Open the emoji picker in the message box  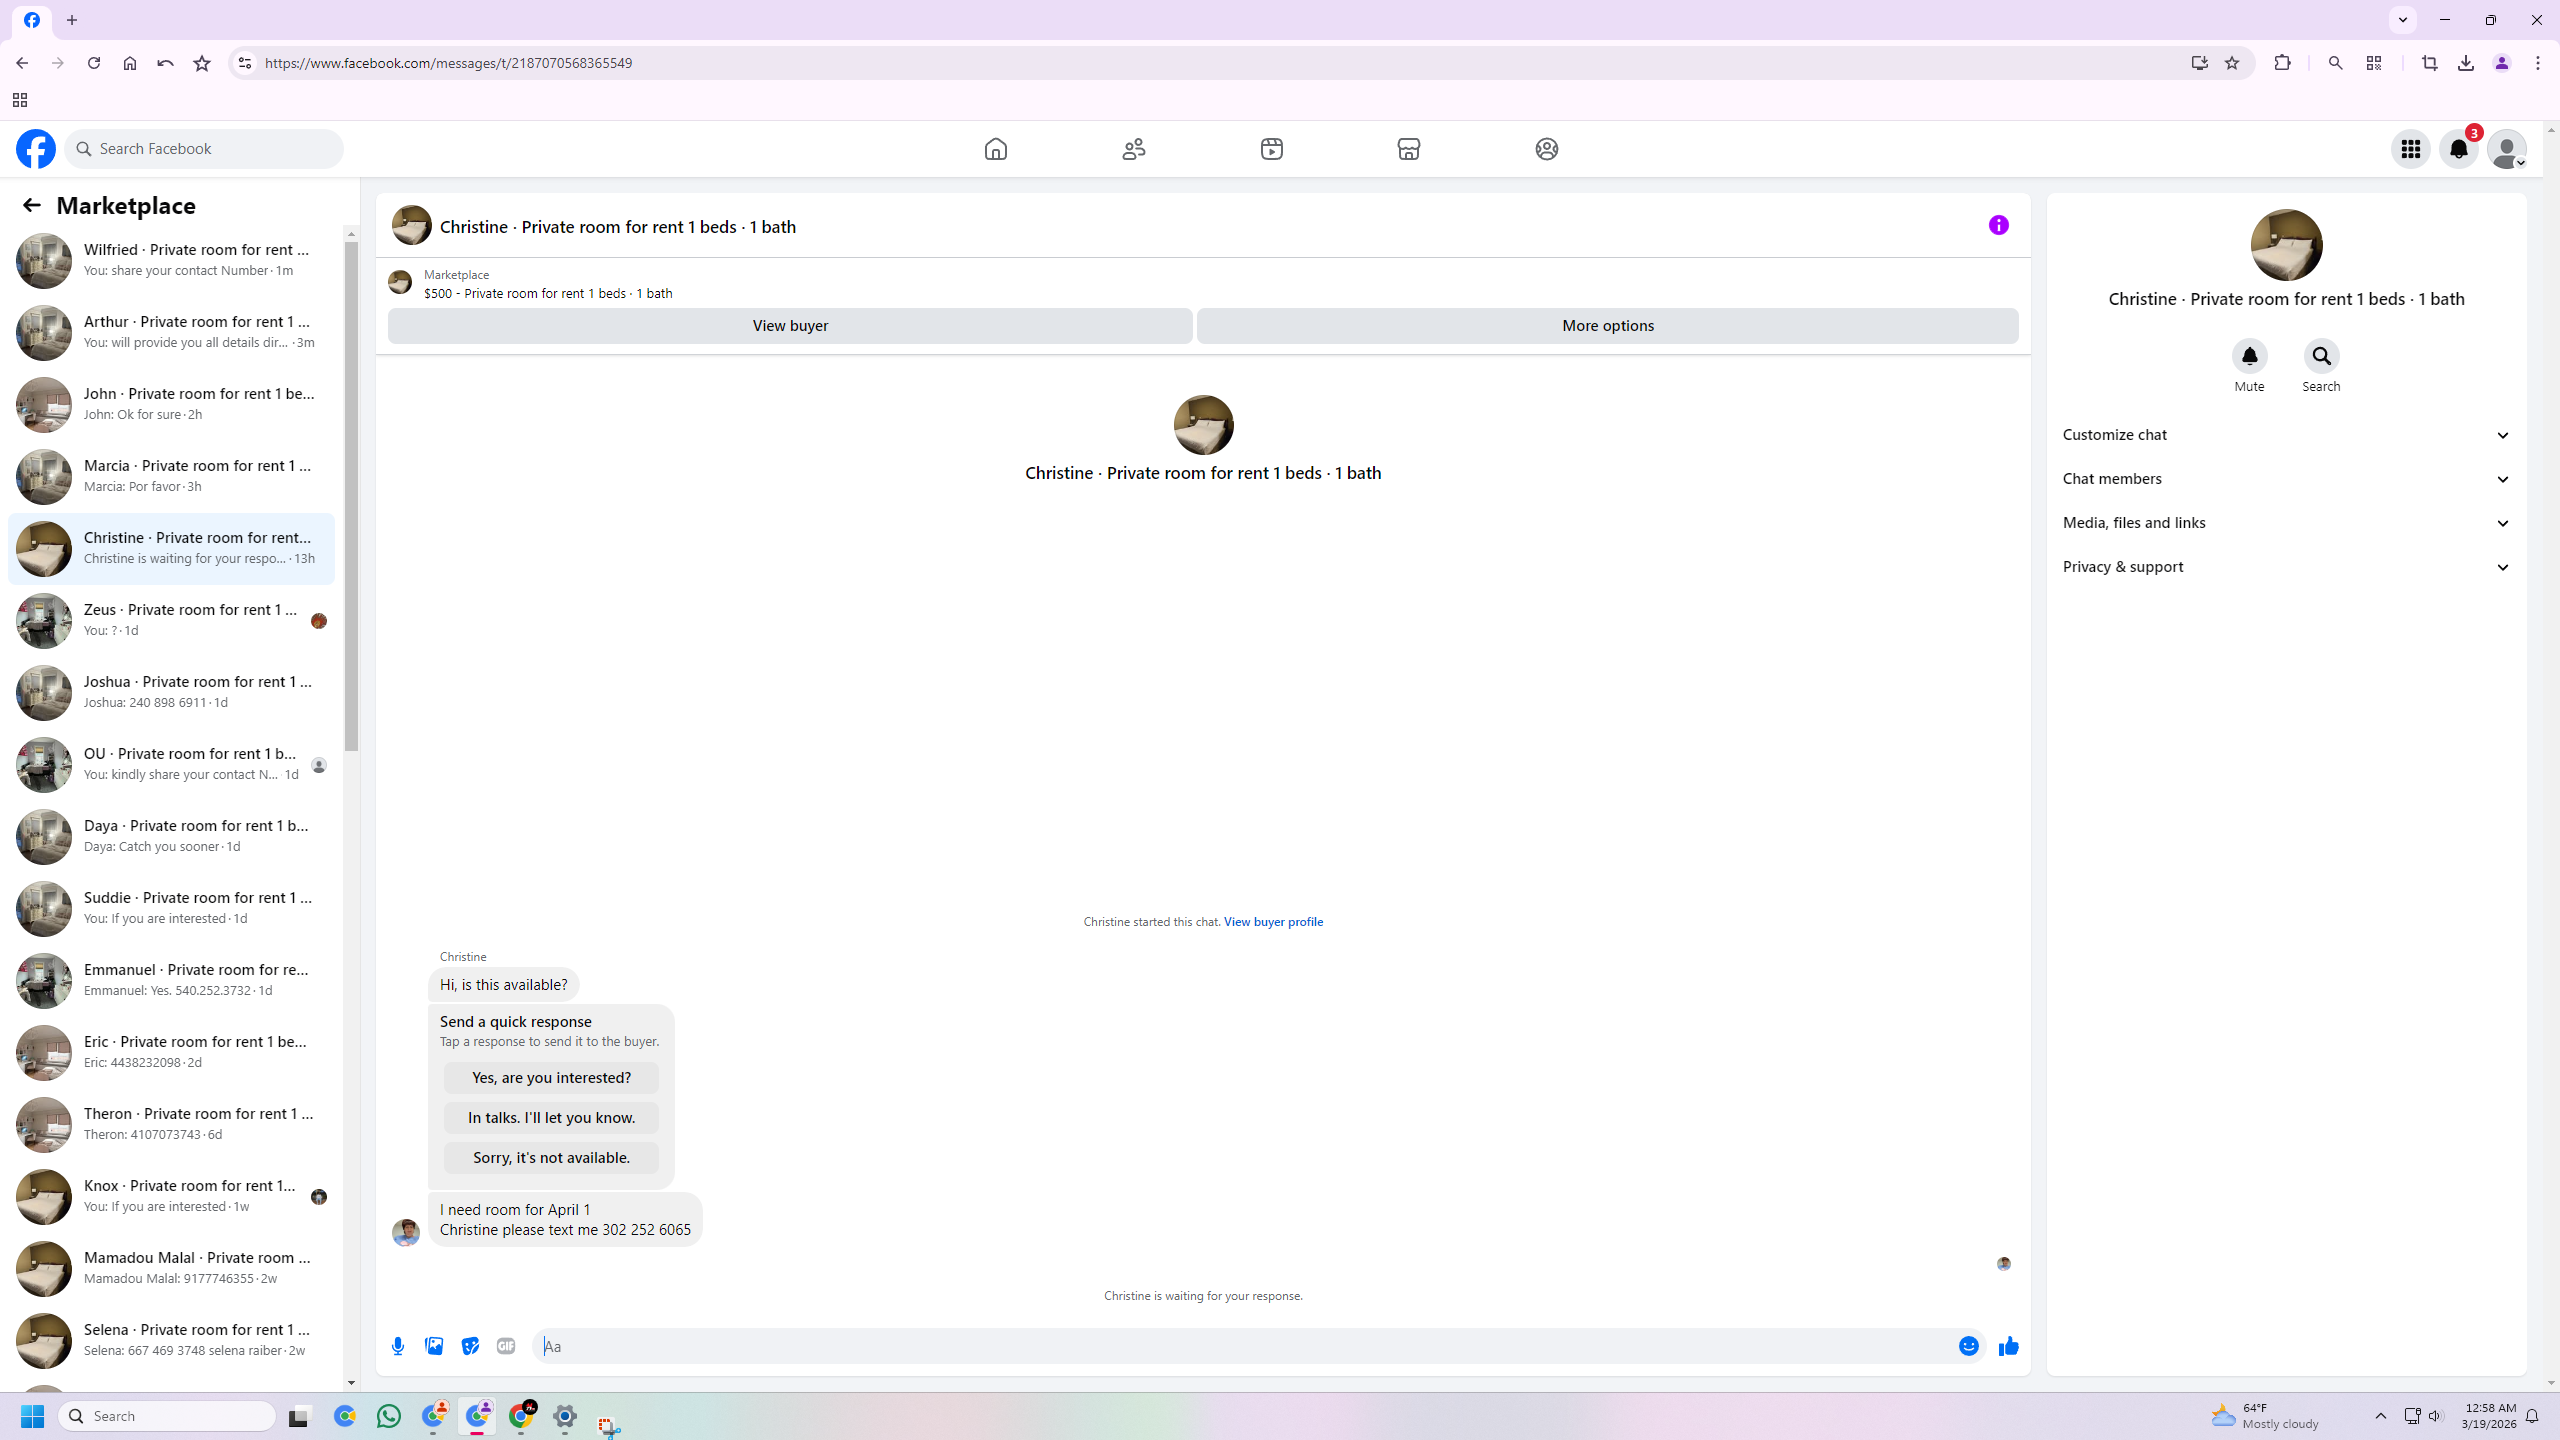1968,1346
